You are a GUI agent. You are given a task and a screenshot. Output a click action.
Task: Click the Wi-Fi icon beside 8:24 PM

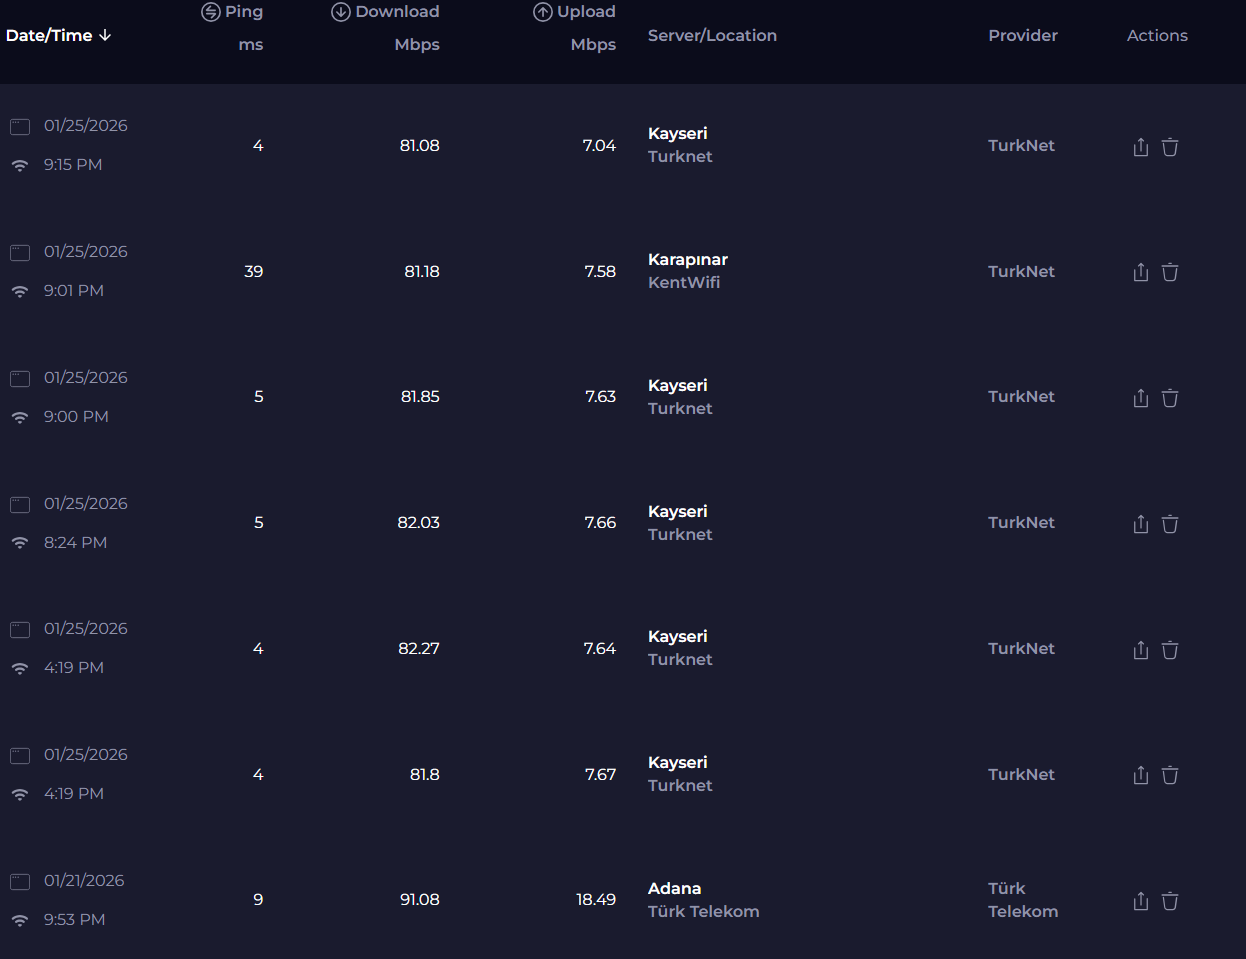20,543
